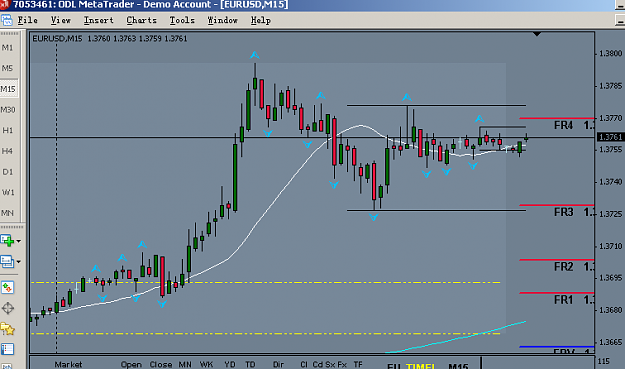Select the M15 timeframe button
The image size is (625, 369).
pyautogui.click(x=8, y=89)
